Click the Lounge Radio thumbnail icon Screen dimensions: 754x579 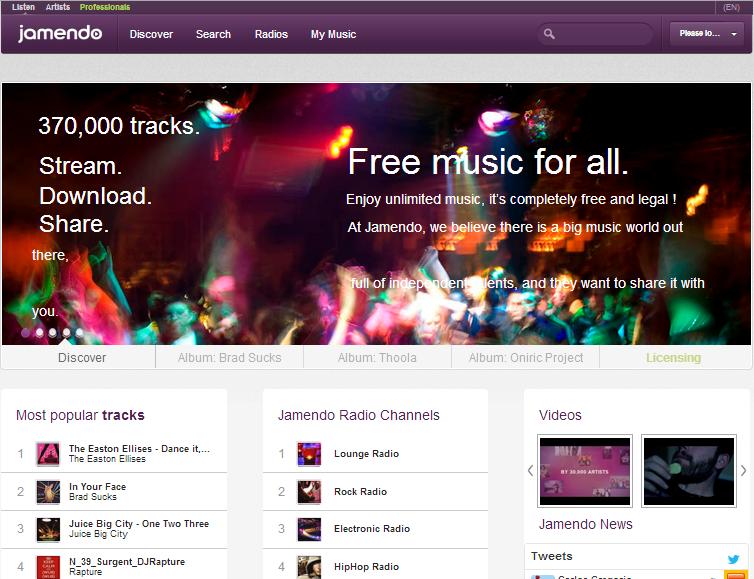(309, 454)
